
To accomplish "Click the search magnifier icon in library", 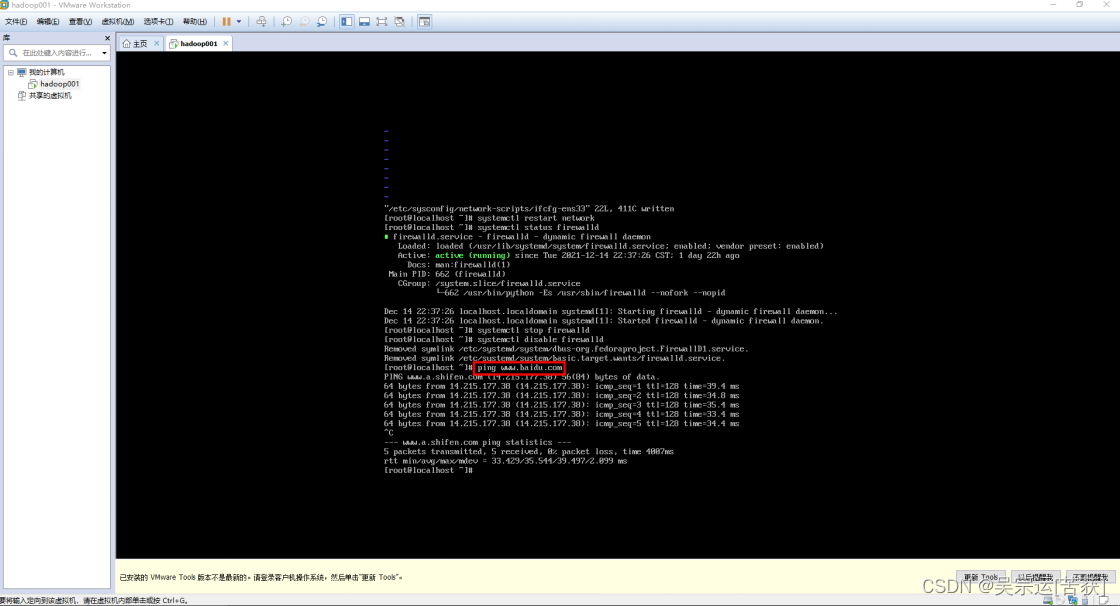I will (x=12, y=53).
